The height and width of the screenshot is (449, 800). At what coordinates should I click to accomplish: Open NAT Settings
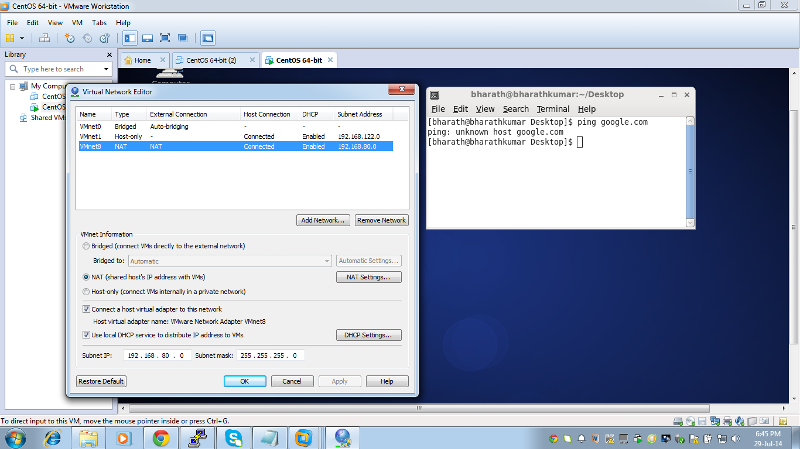point(369,277)
